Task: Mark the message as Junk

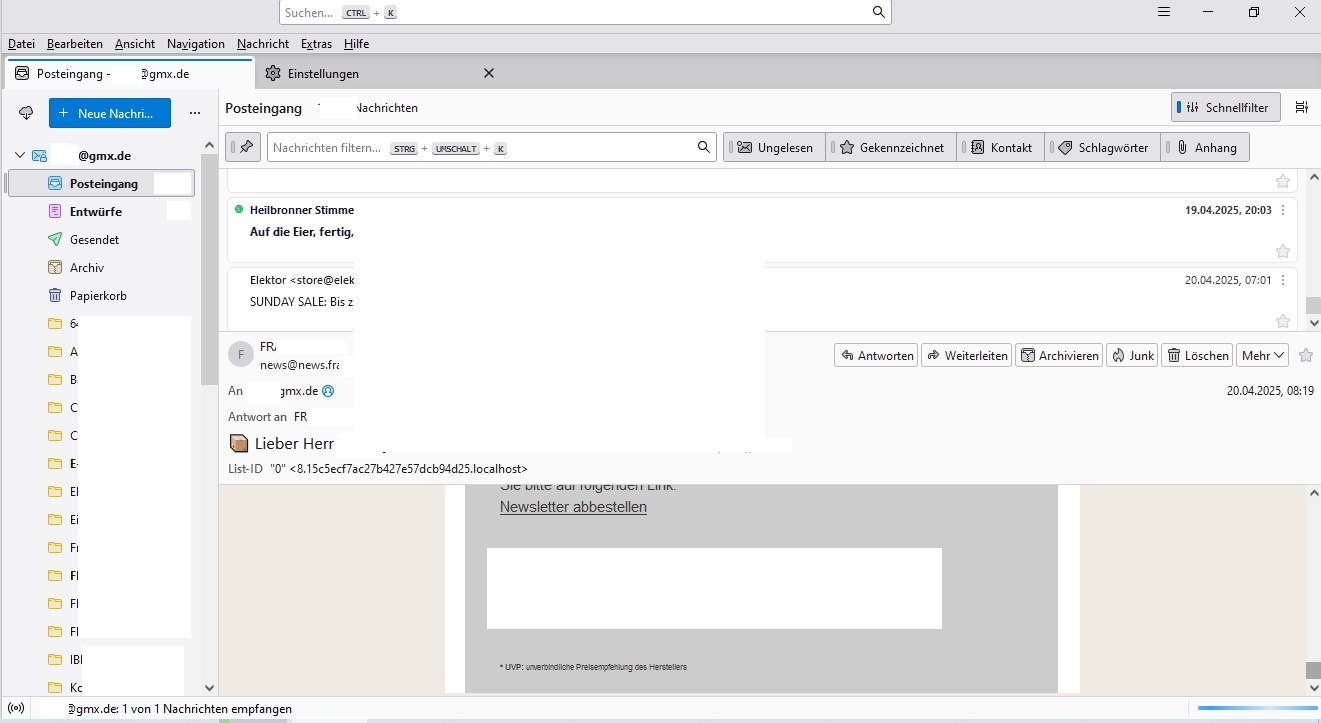Action: pyautogui.click(x=1132, y=355)
